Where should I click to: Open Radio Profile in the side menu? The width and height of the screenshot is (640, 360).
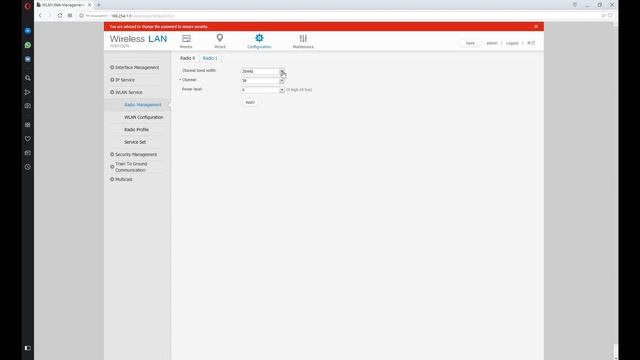pyautogui.click(x=136, y=130)
